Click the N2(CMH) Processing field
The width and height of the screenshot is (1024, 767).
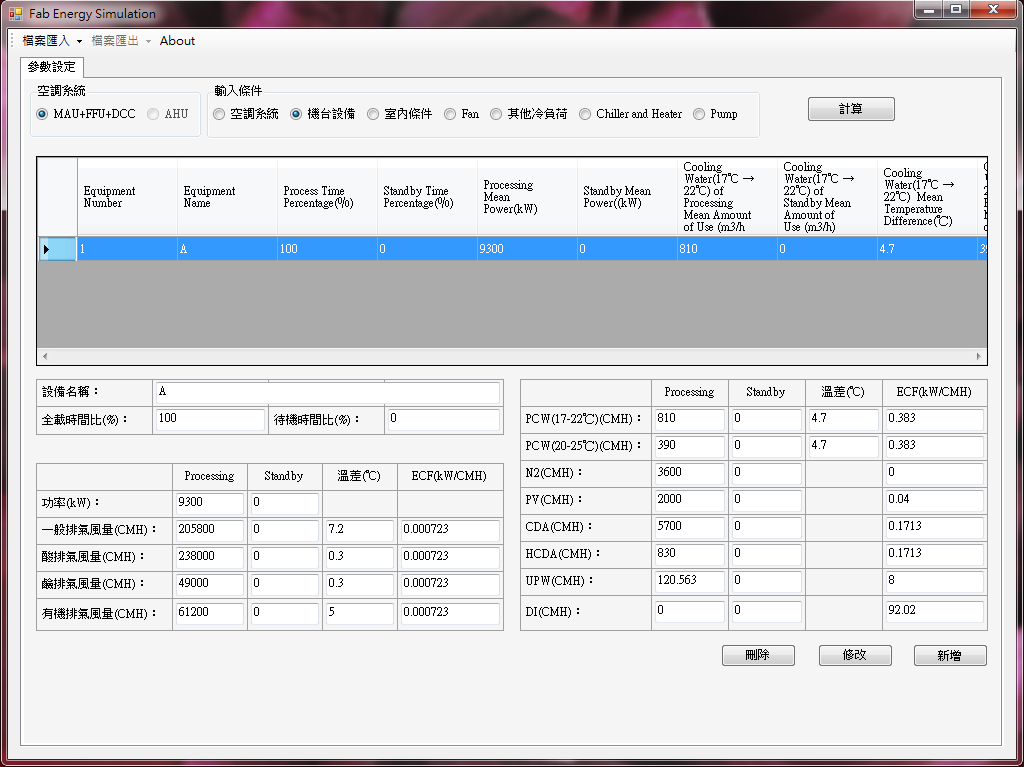click(x=690, y=473)
